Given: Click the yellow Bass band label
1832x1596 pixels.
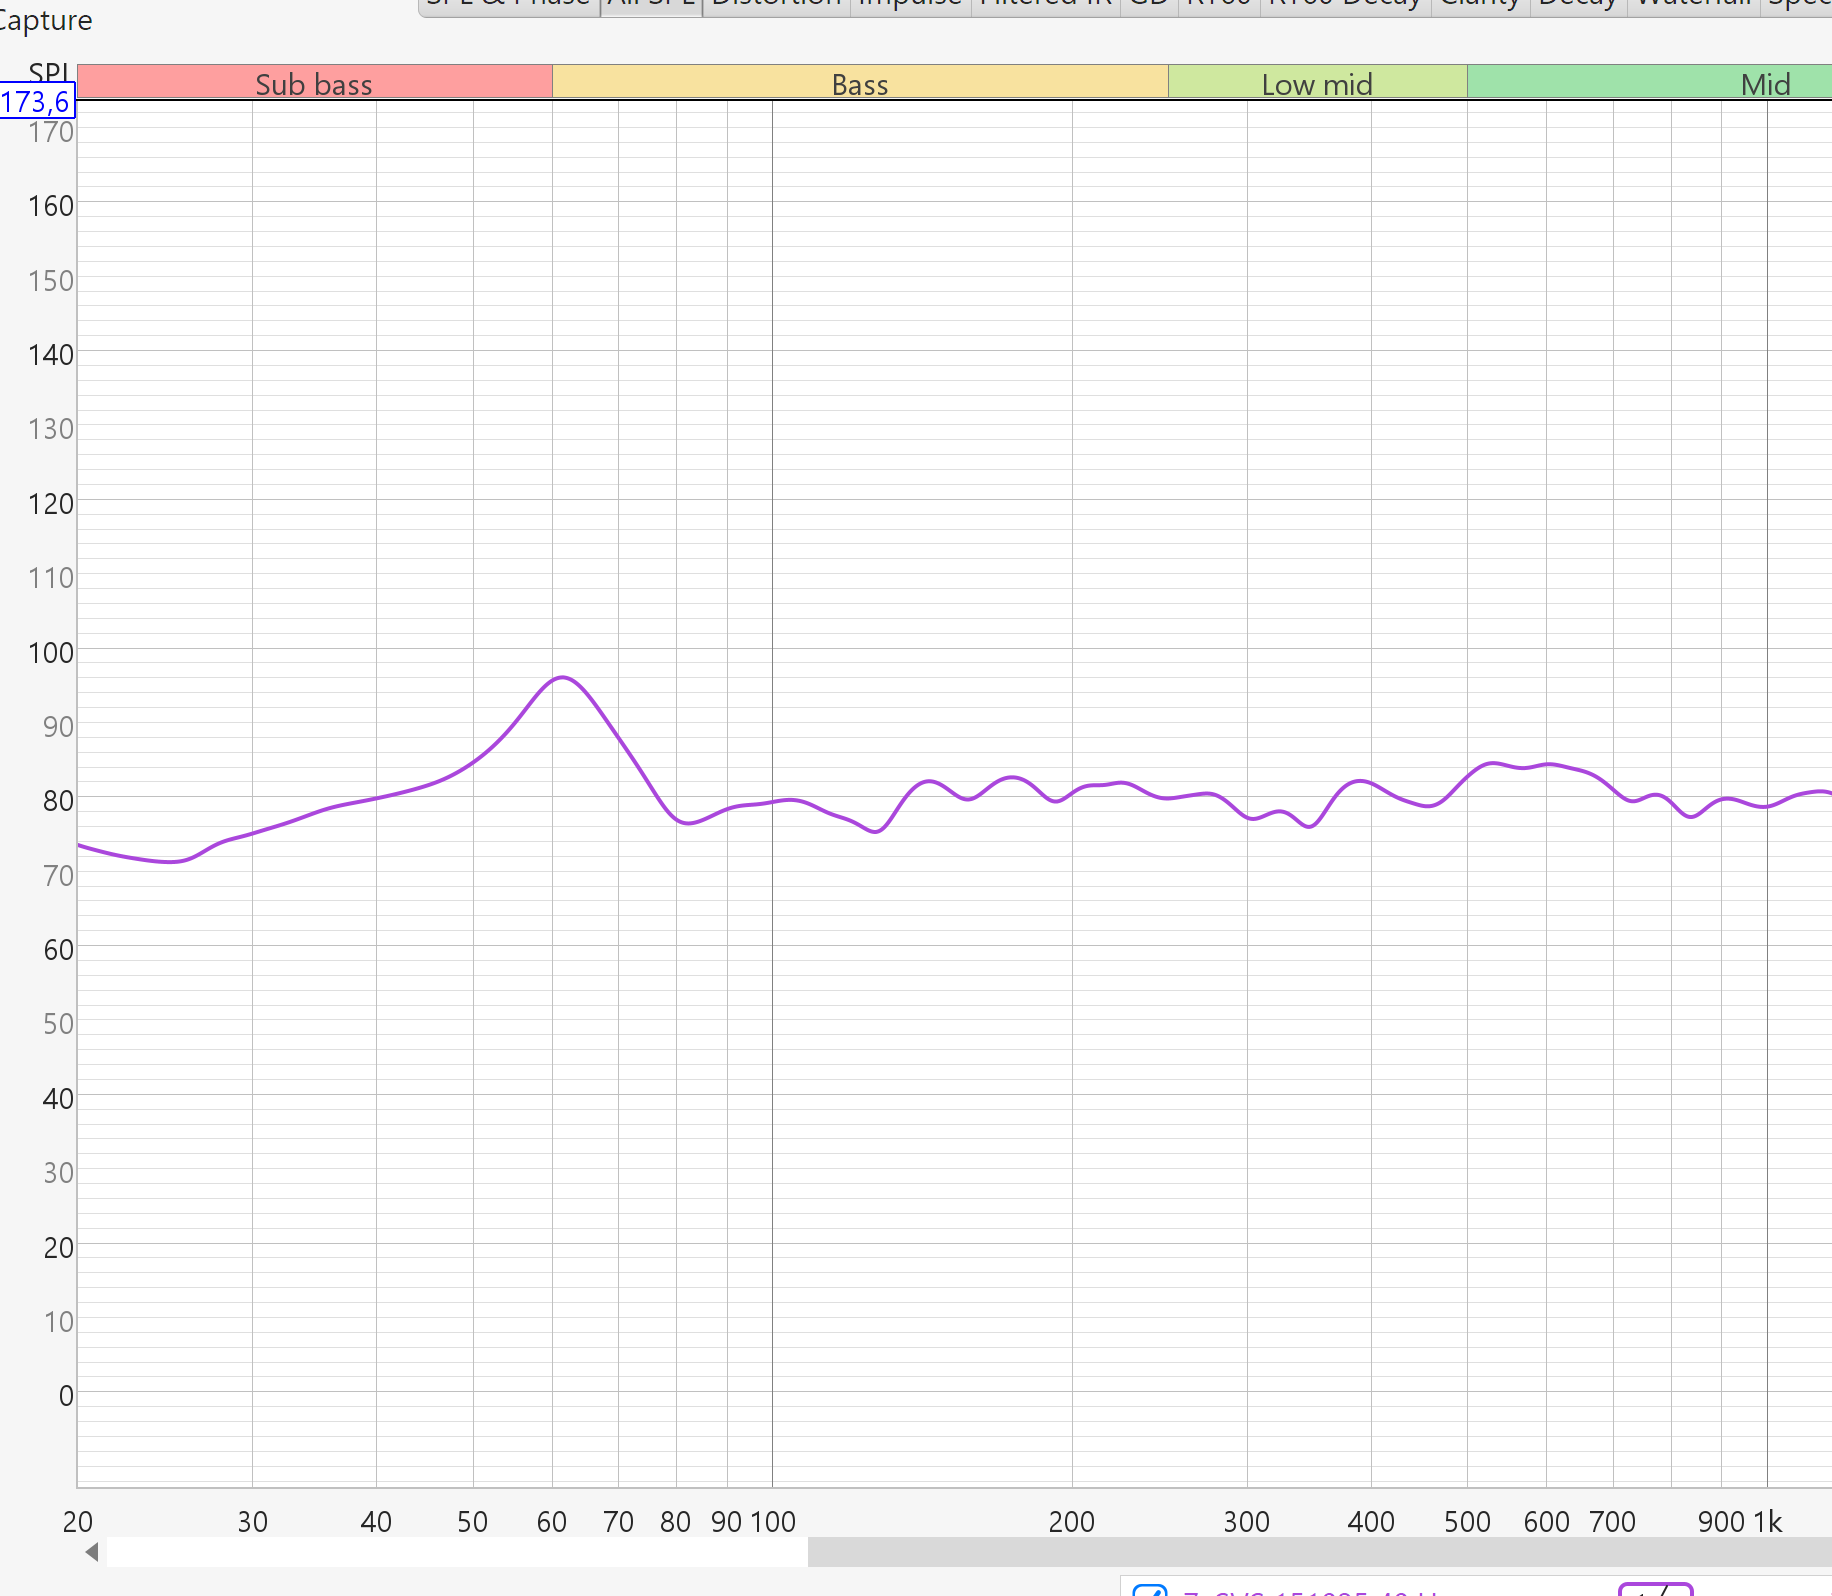Looking at the screenshot, I should [860, 84].
